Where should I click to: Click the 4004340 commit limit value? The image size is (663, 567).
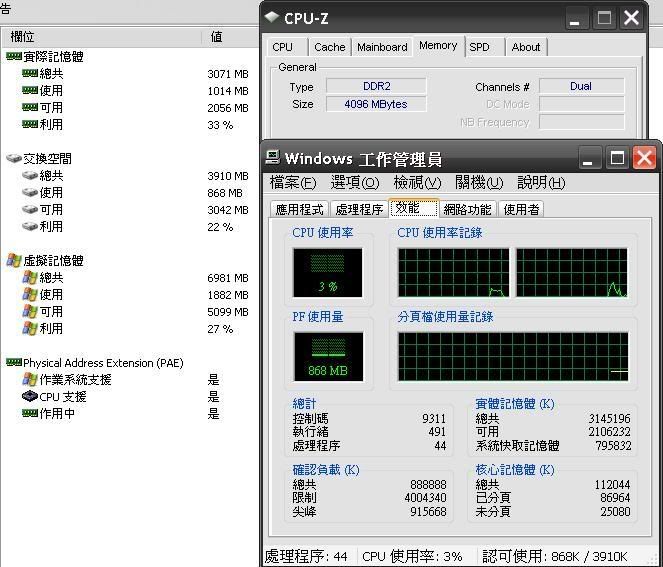[425, 498]
